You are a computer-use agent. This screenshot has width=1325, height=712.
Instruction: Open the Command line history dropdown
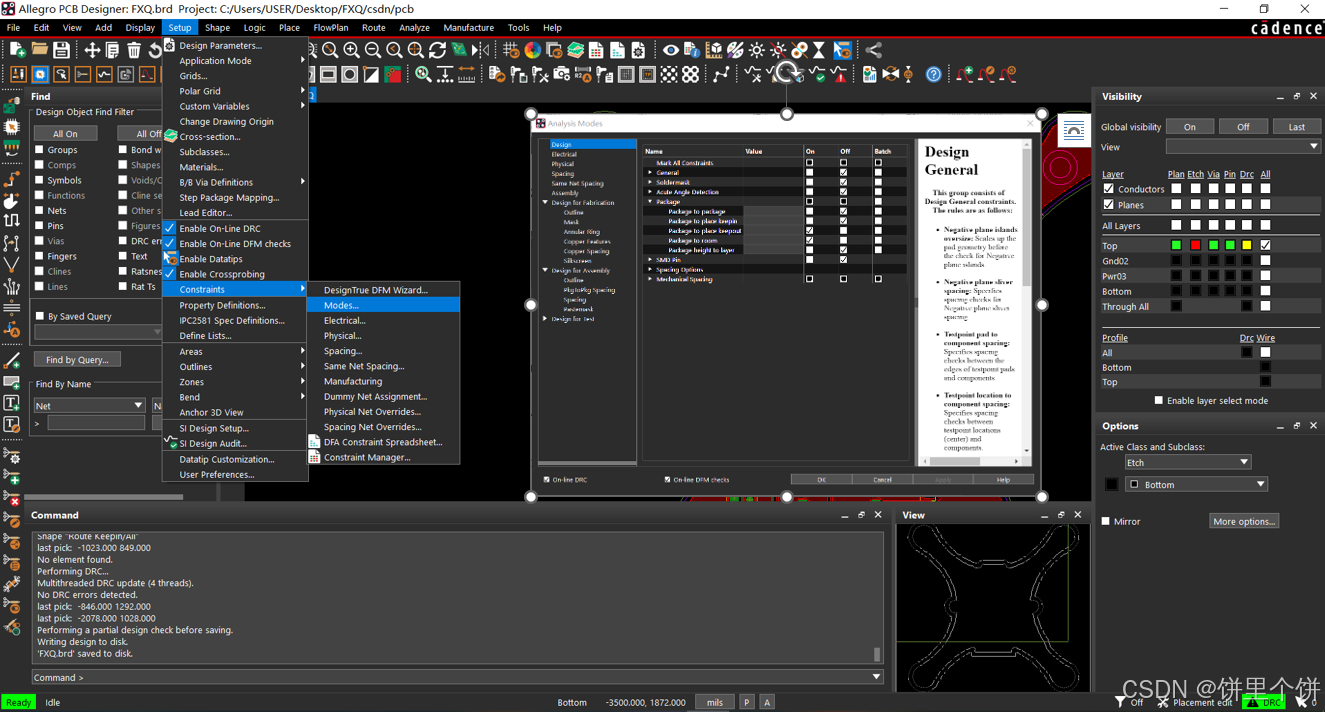coord(876,677)
